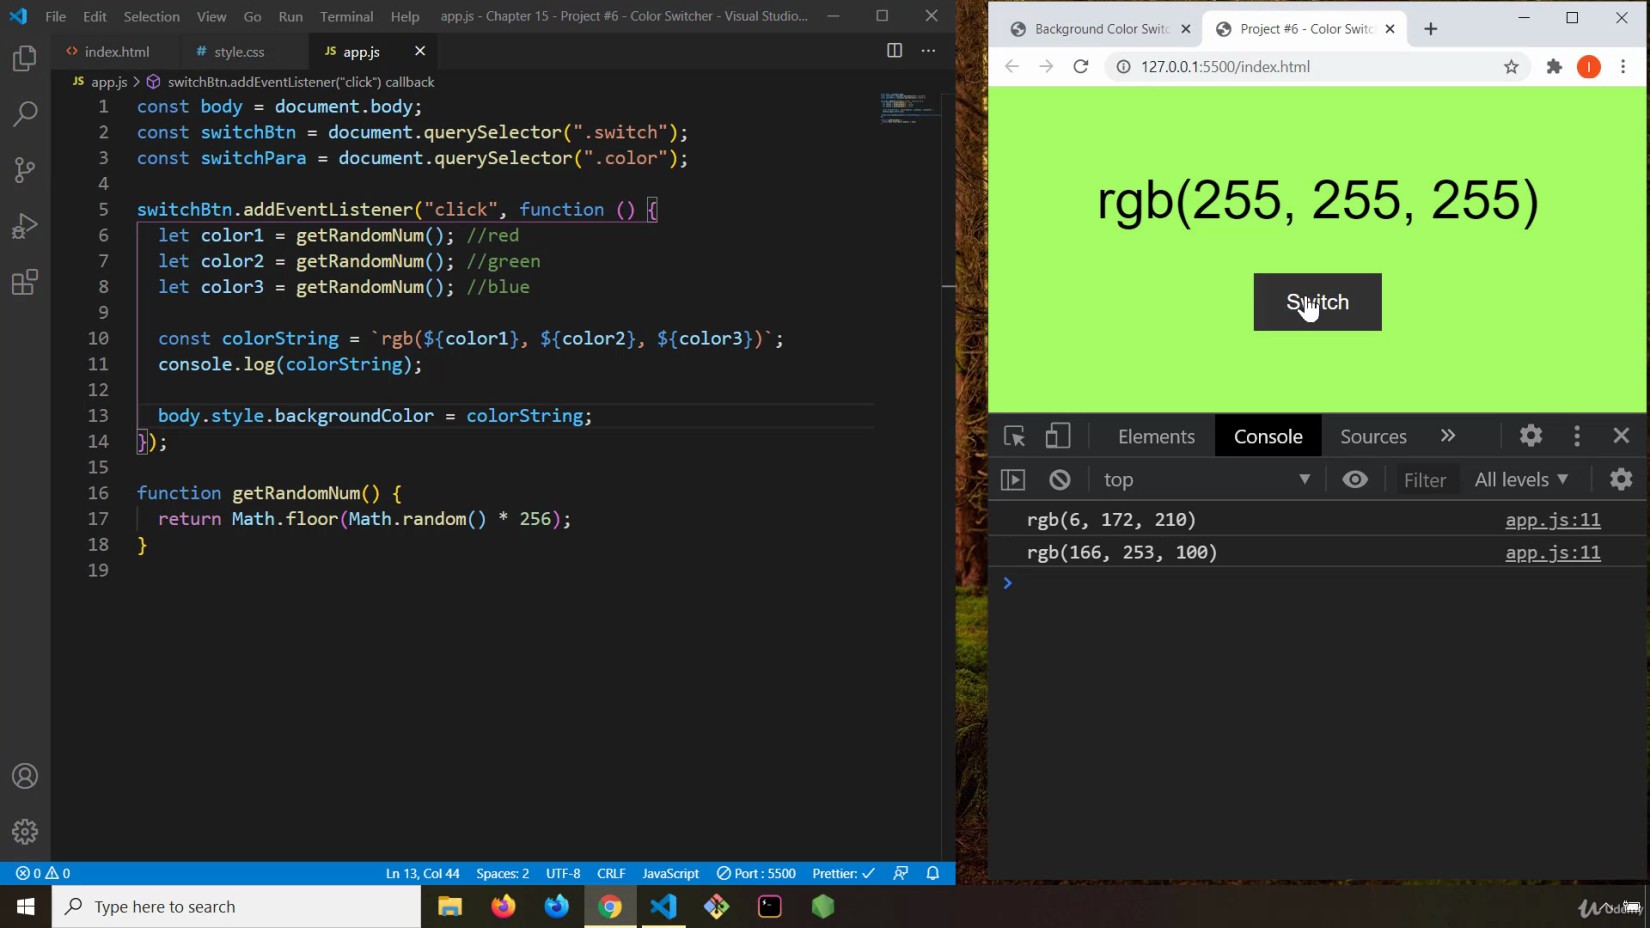The width and height of the screenshot is (1650, 928).
Task: Select an element to inspect in DevTools
Action: pyautogui.click(x=1014, y=437)
